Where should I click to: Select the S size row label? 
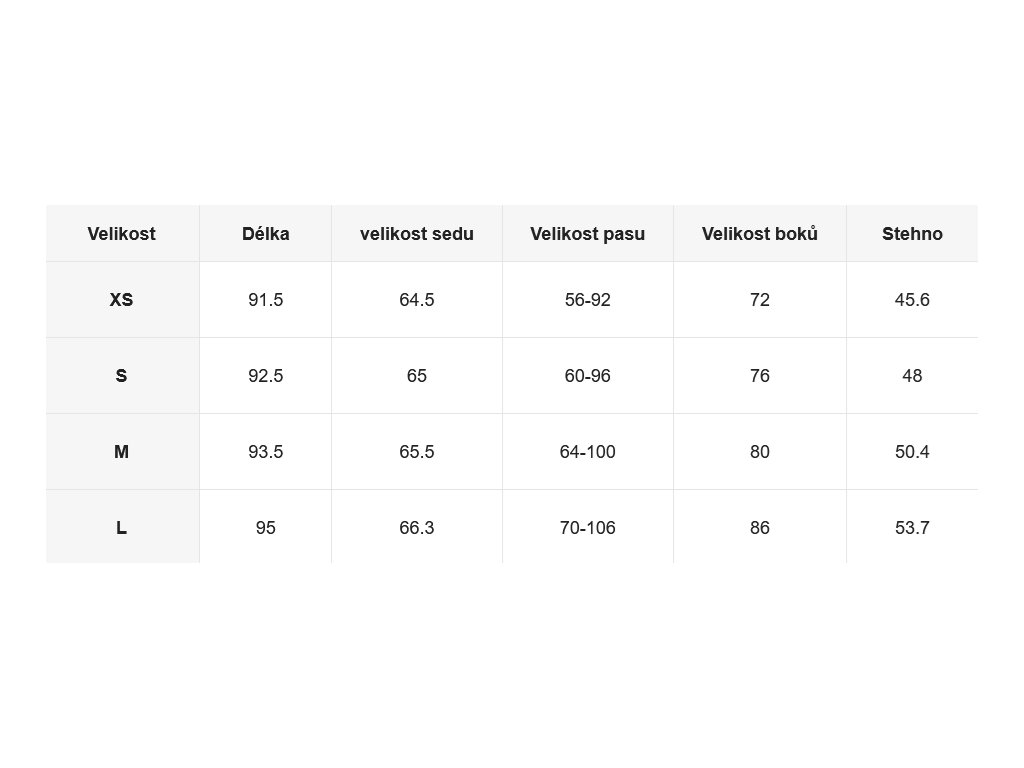[122, 376]
